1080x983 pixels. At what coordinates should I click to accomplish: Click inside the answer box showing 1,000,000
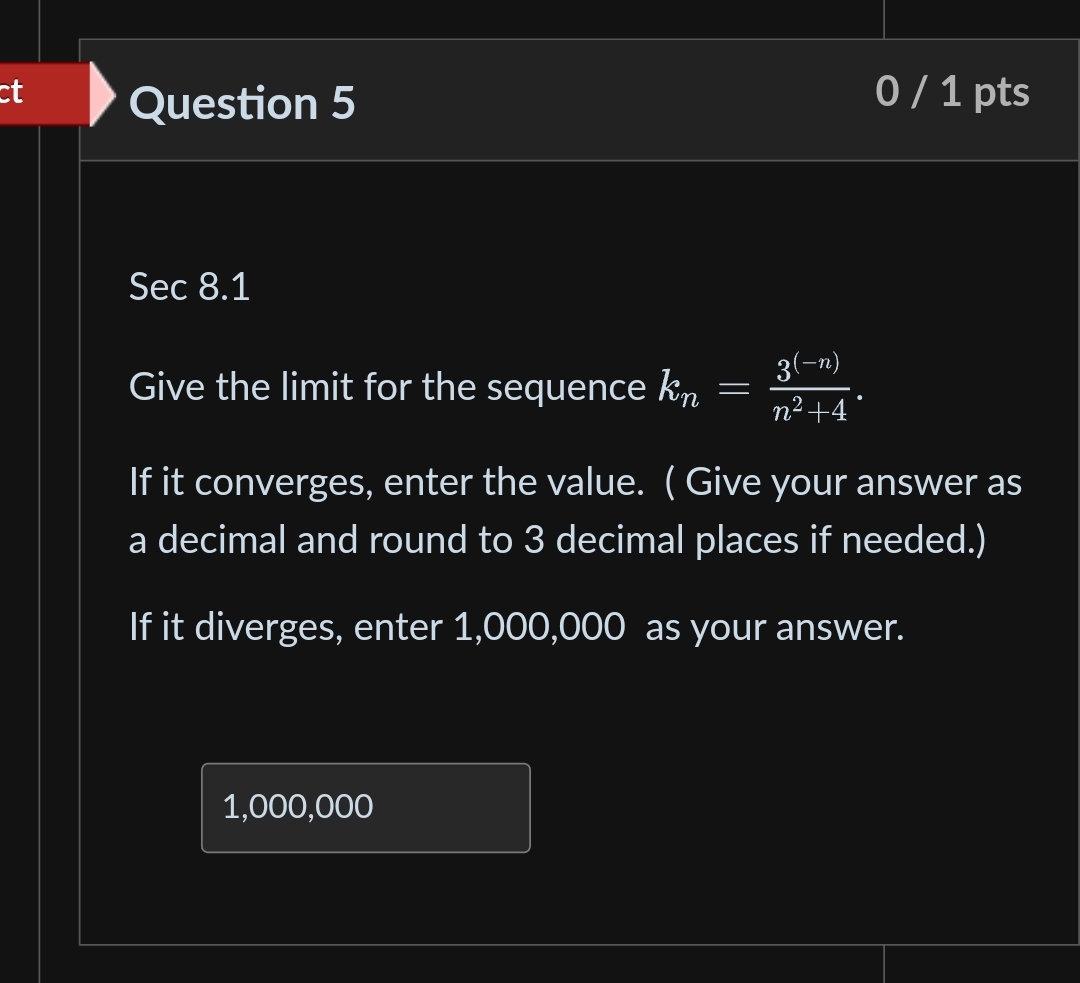[x=365, y=807]
